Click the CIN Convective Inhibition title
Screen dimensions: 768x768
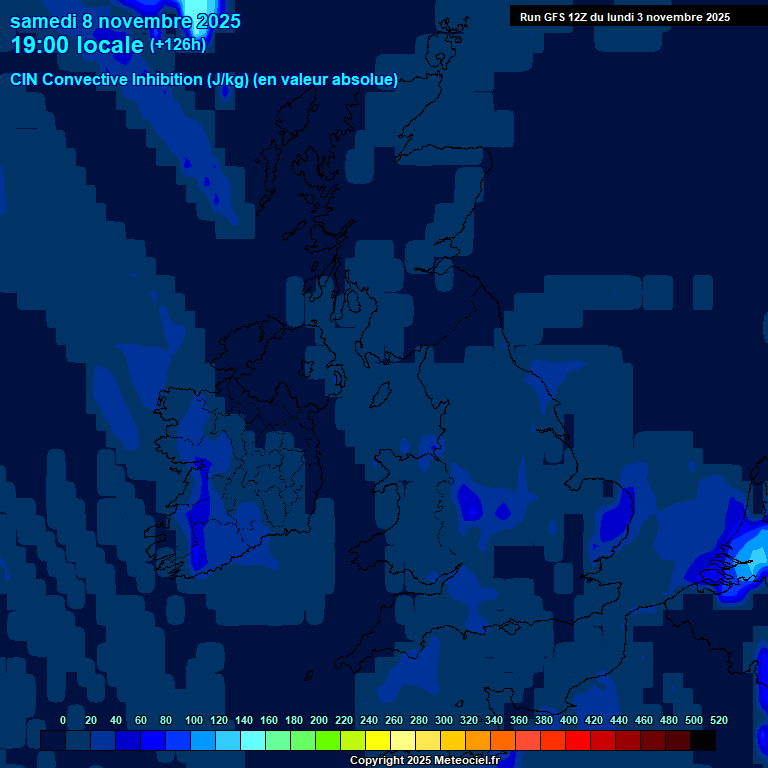pyautogui.click(x=129, y=80)
